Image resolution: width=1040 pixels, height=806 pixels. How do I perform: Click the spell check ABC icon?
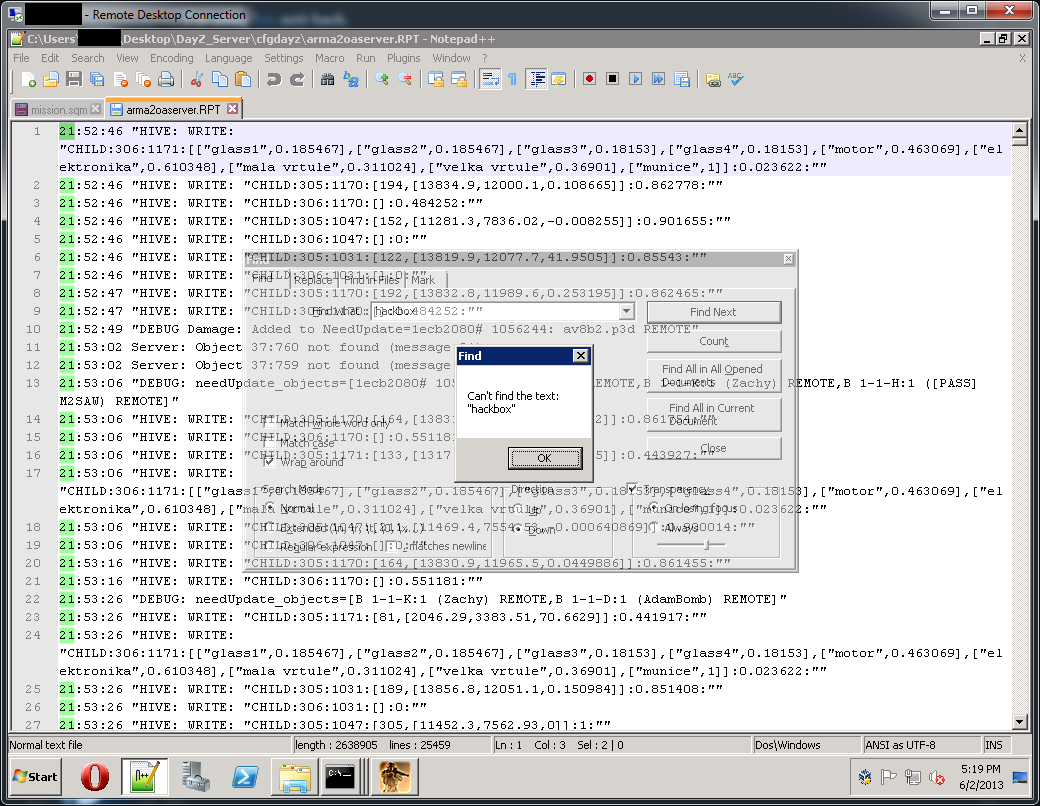(736, 79)
